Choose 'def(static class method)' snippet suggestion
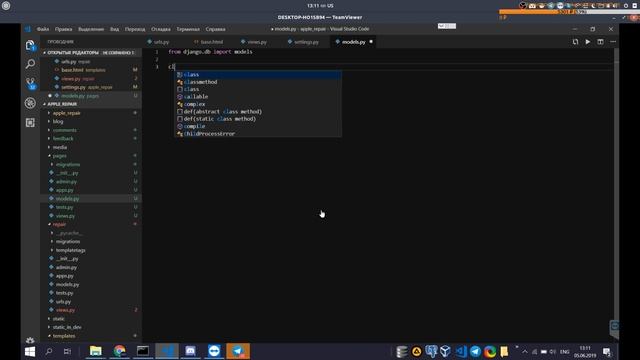This screenshot has width=640, height=360. pos(258,119)
